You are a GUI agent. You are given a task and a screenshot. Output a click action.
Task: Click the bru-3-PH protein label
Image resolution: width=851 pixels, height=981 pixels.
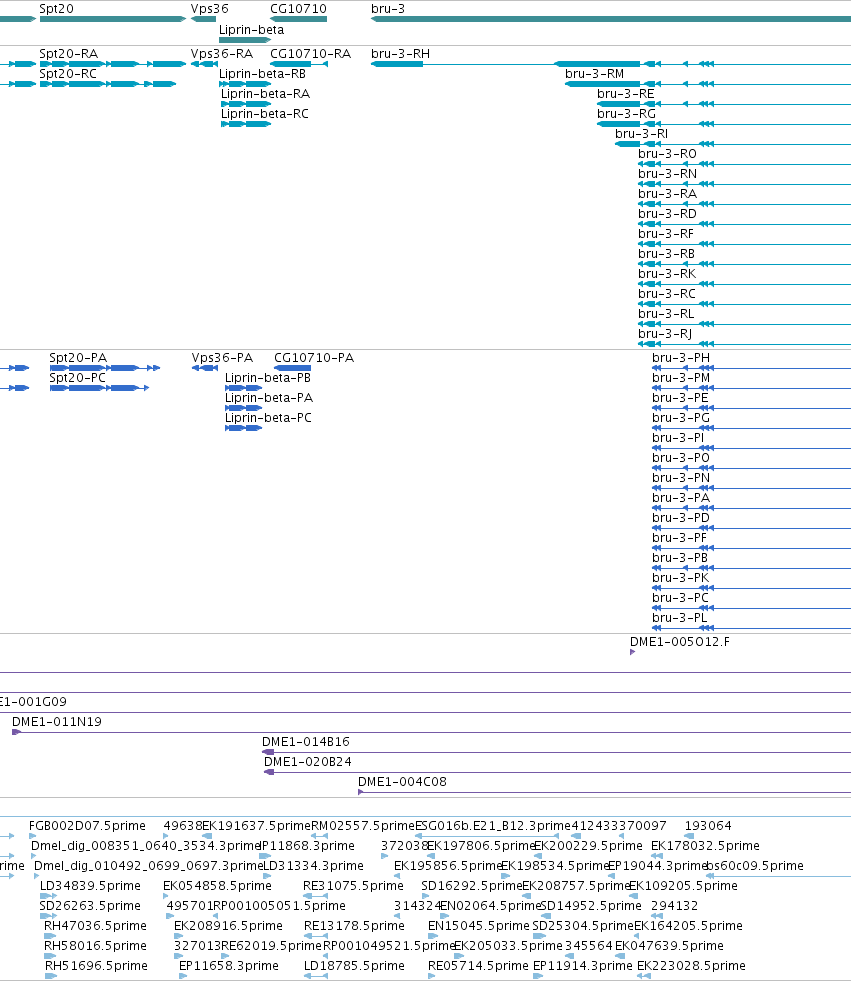coord(681,358)
